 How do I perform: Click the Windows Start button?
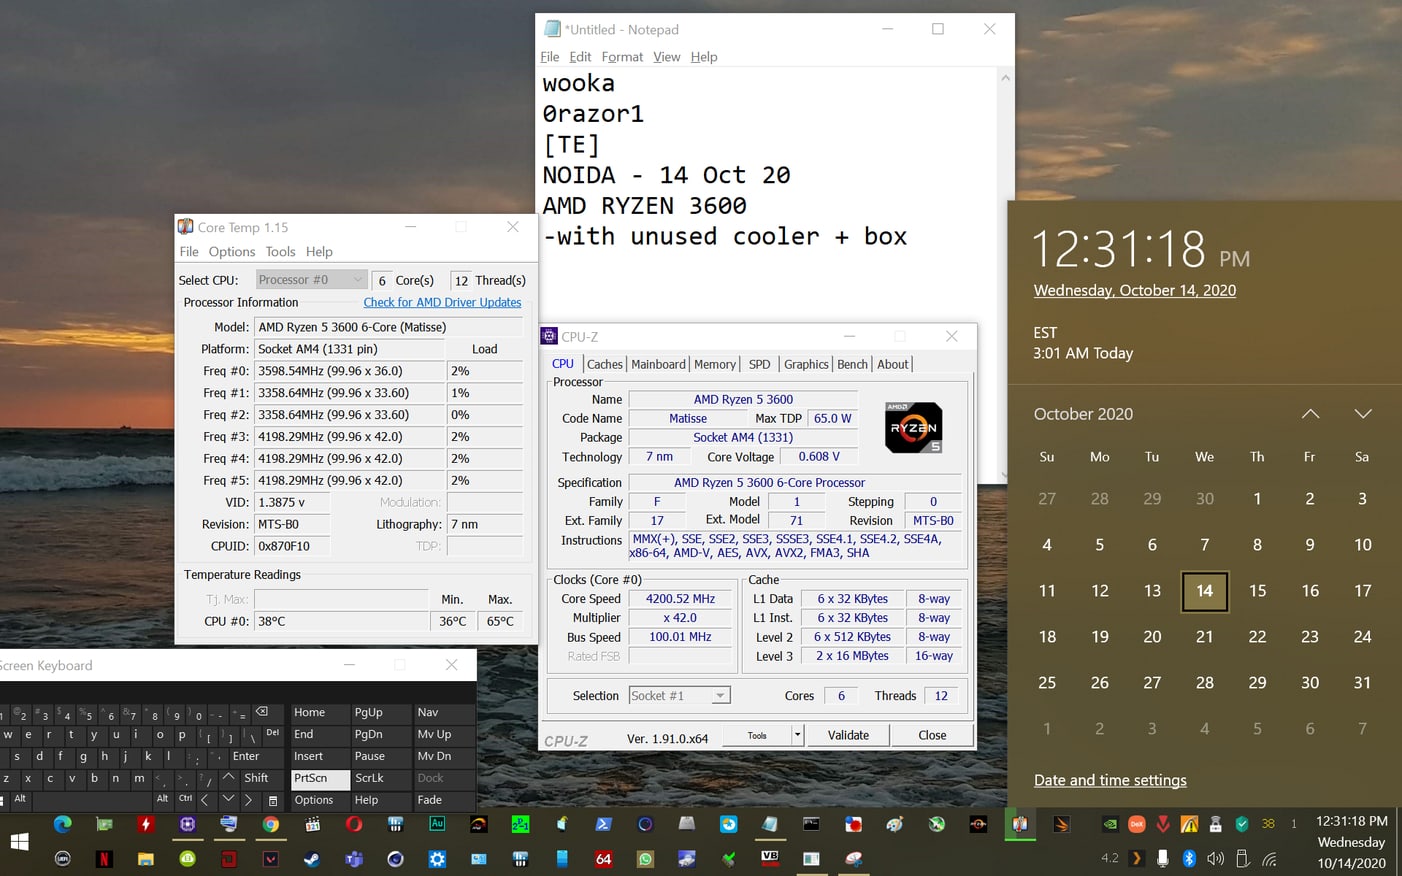pos(19,842)
